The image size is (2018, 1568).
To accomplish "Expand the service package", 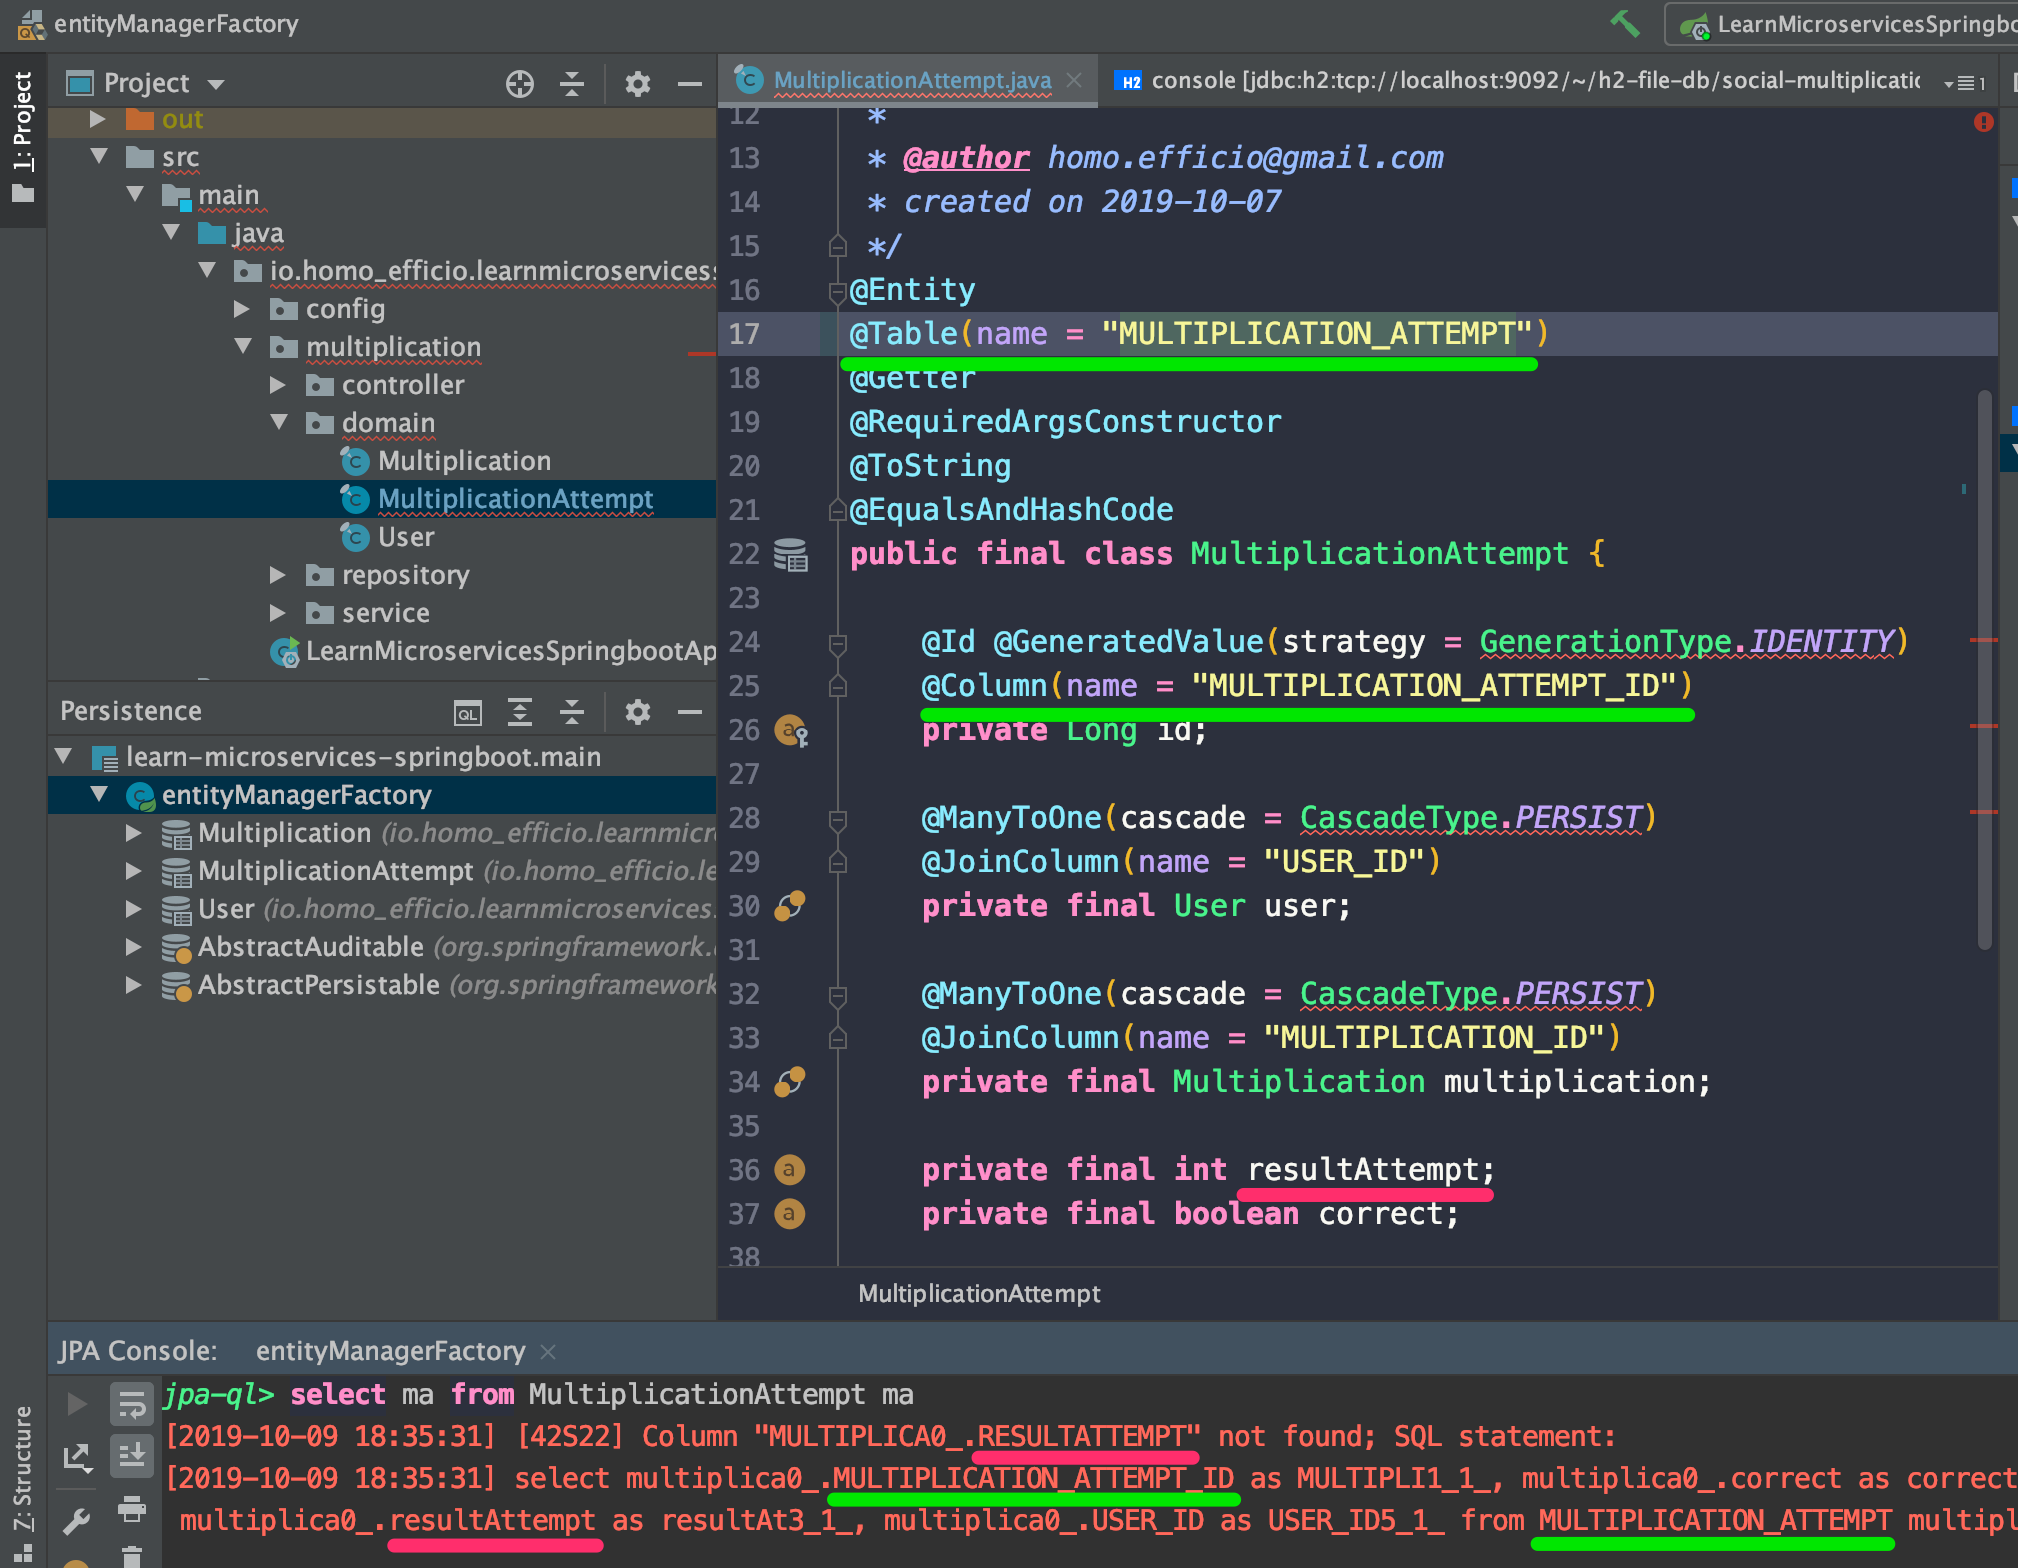I will (x=278, y=613).
